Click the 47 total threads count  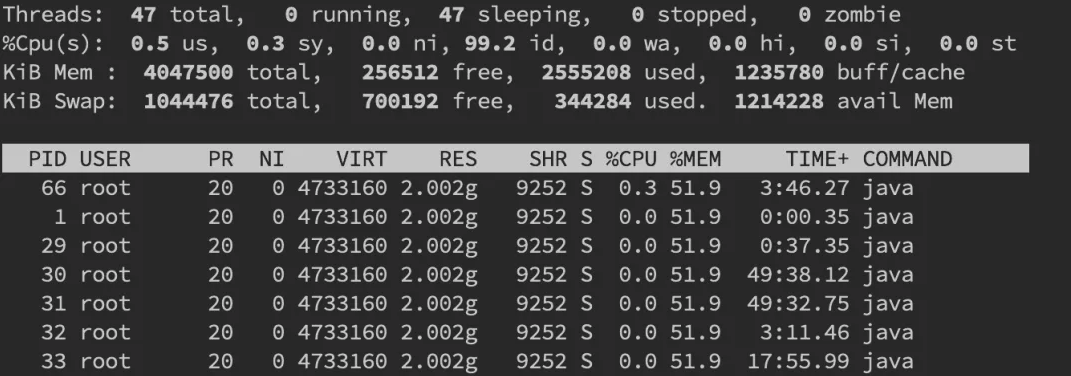pos(143,14)
